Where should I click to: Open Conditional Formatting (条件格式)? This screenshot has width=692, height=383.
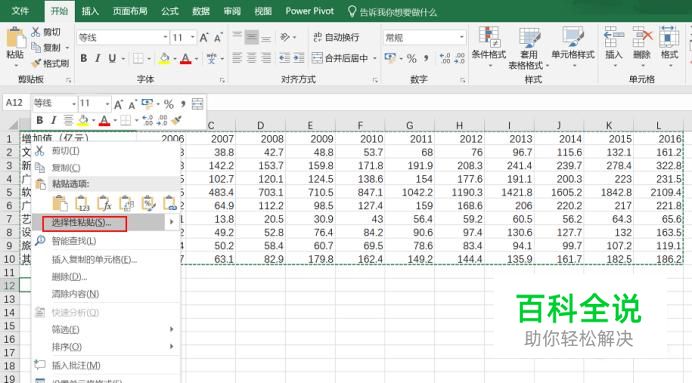(x=489, y=47)
